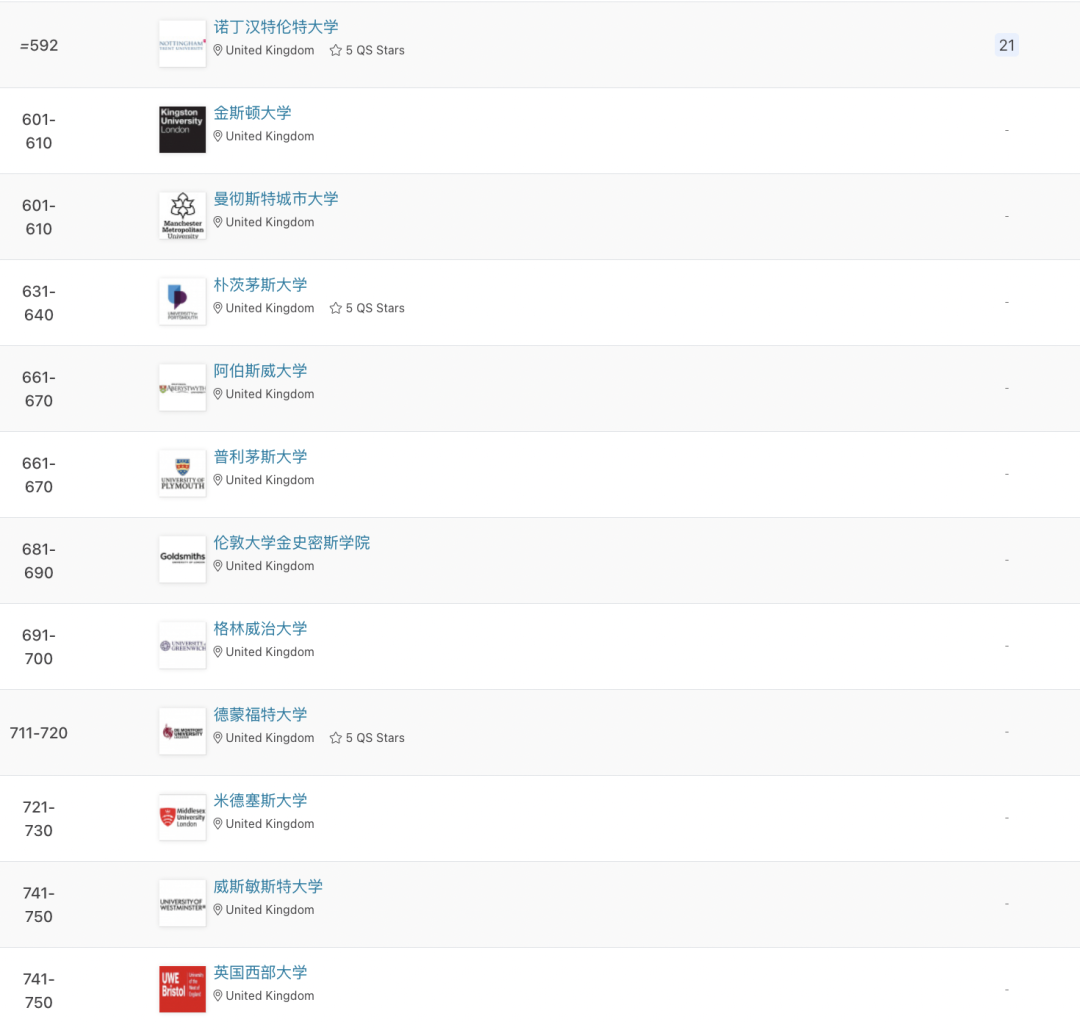Click the University of Portsmouth logo

pyautogui.click(x=183, y=302)
